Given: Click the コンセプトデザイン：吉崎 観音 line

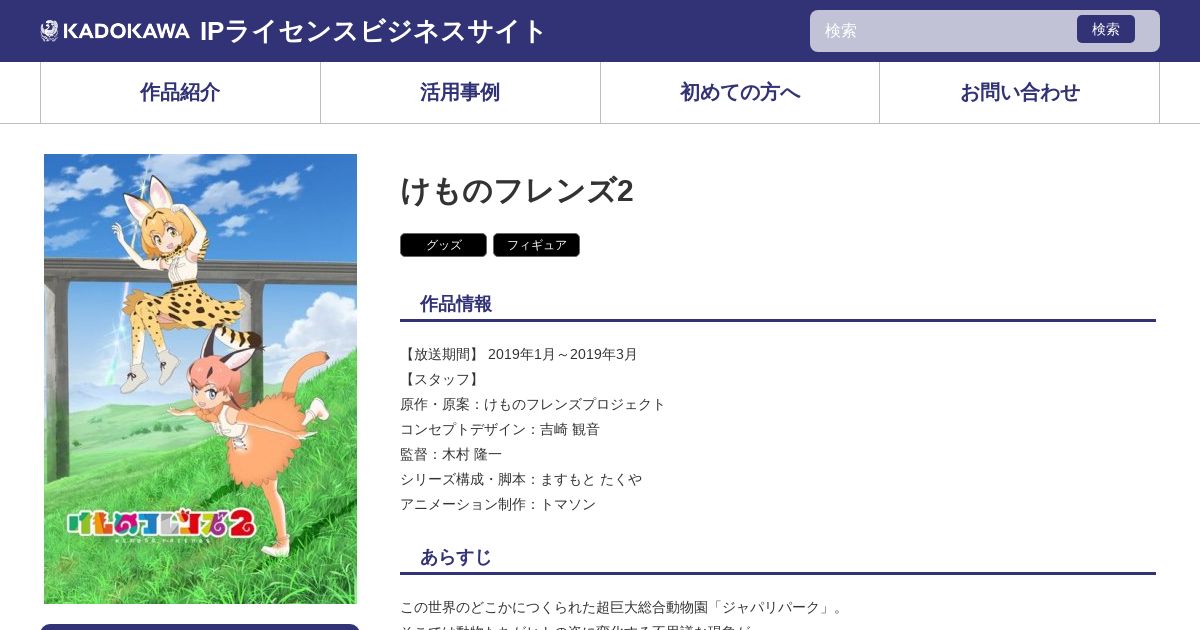Looking at the screenshot, I should click(x=500, y=429).
